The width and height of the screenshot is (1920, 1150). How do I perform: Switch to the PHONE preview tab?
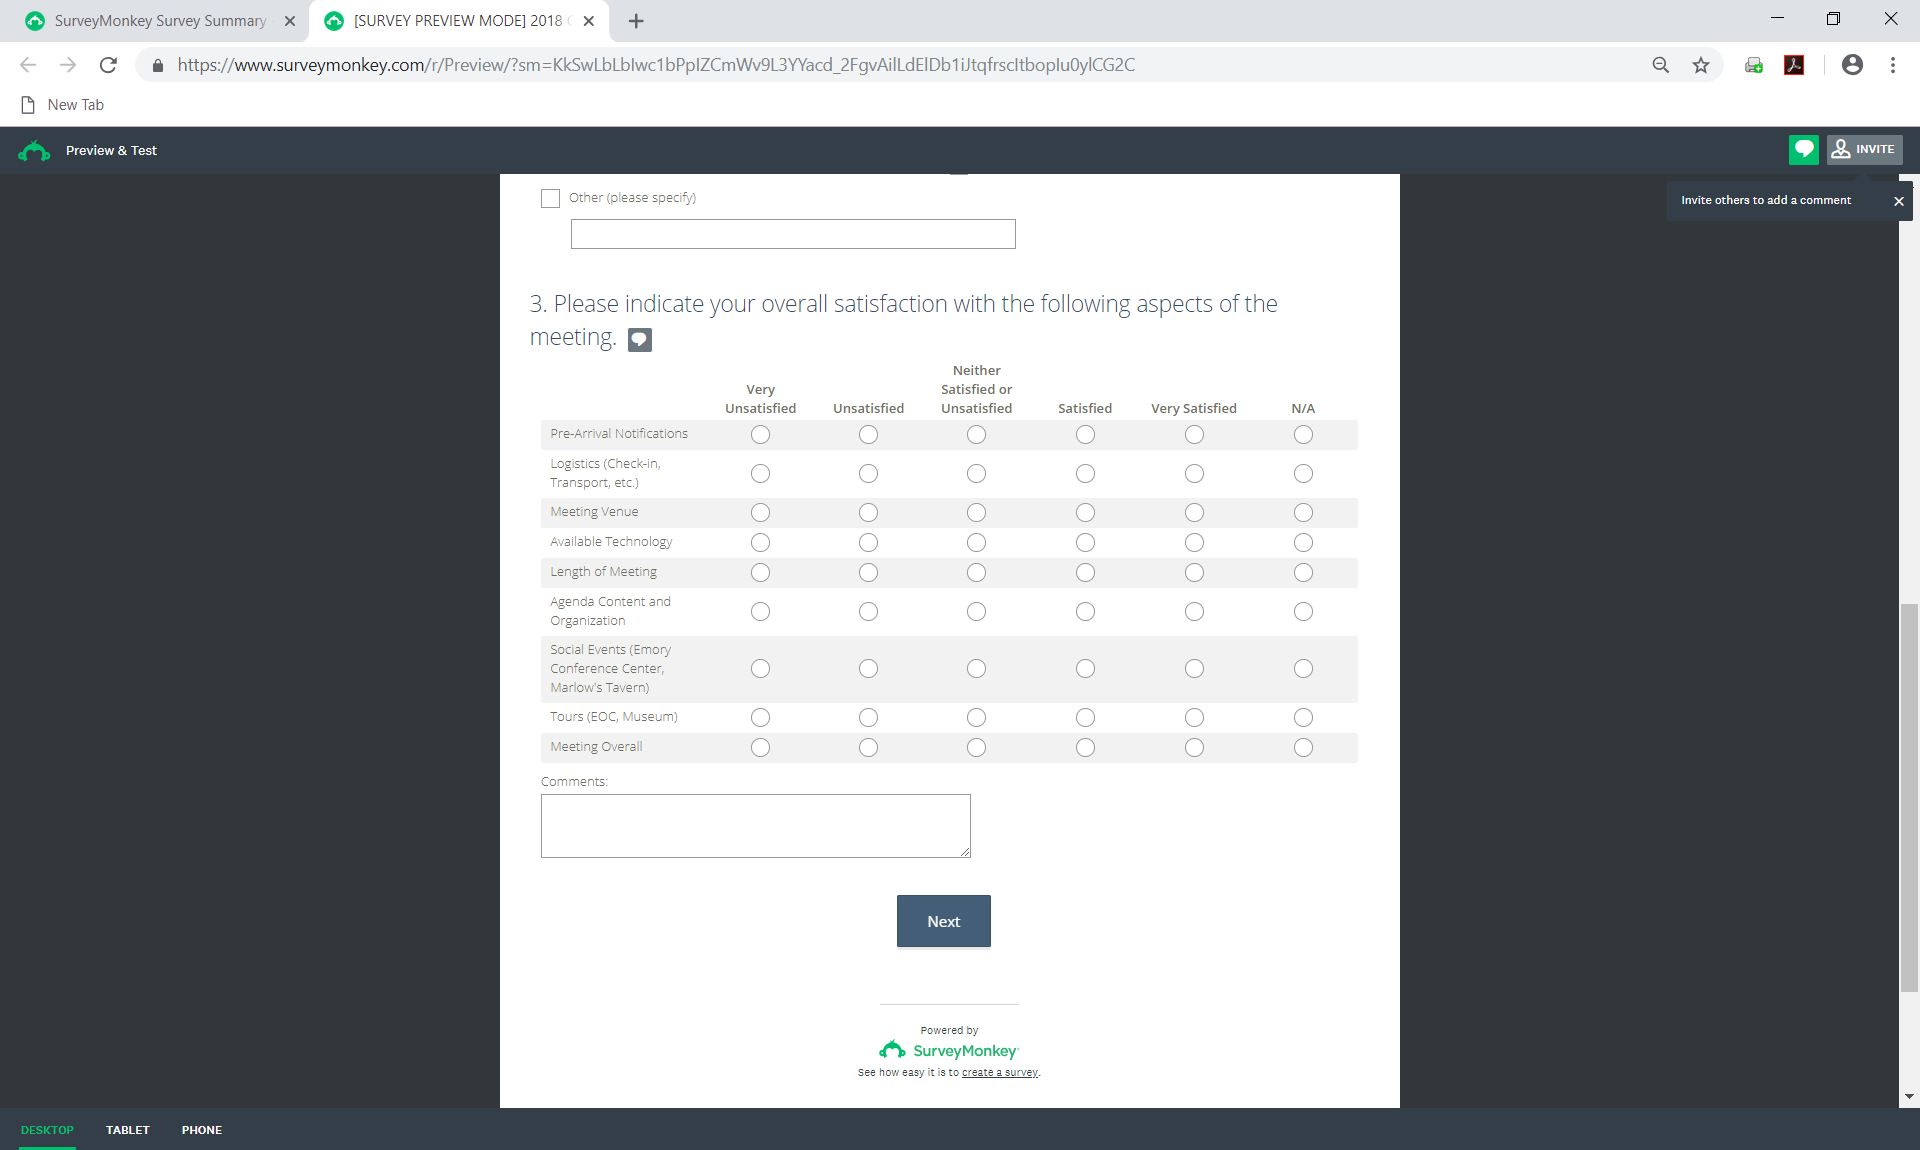click(202, 1130)
